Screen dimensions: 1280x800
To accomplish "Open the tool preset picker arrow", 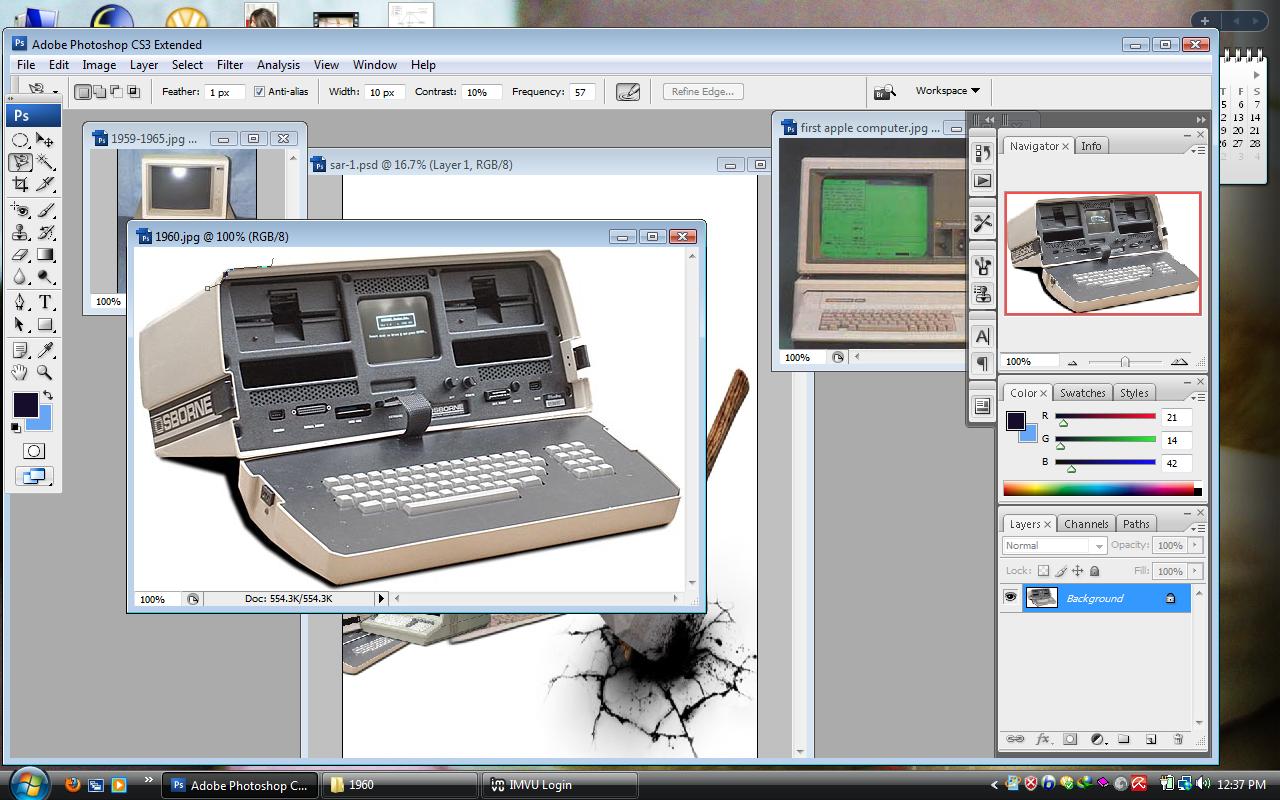I will [x=56, y=92].
